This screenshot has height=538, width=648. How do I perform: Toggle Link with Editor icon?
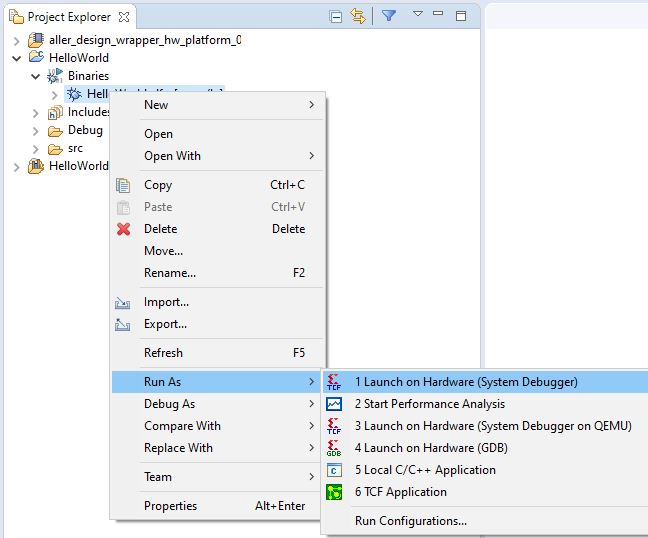point(358,16)
